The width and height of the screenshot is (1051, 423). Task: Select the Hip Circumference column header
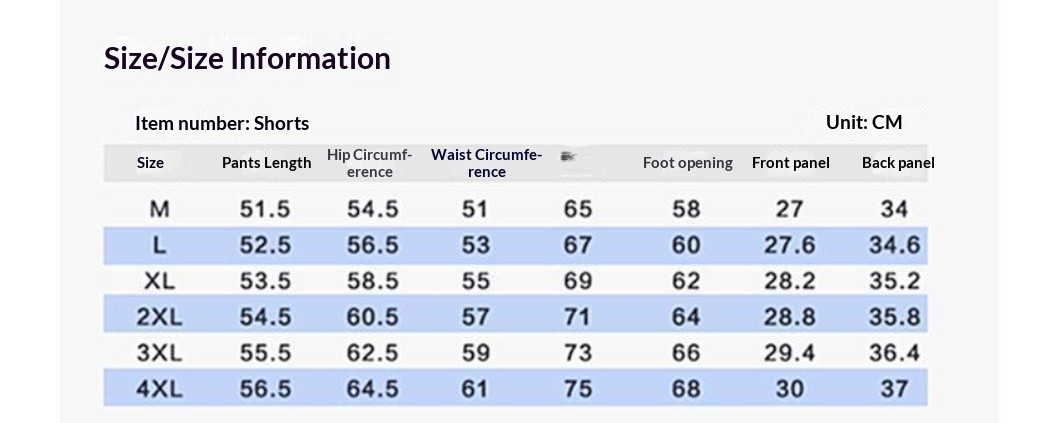(x=369, y=163)
